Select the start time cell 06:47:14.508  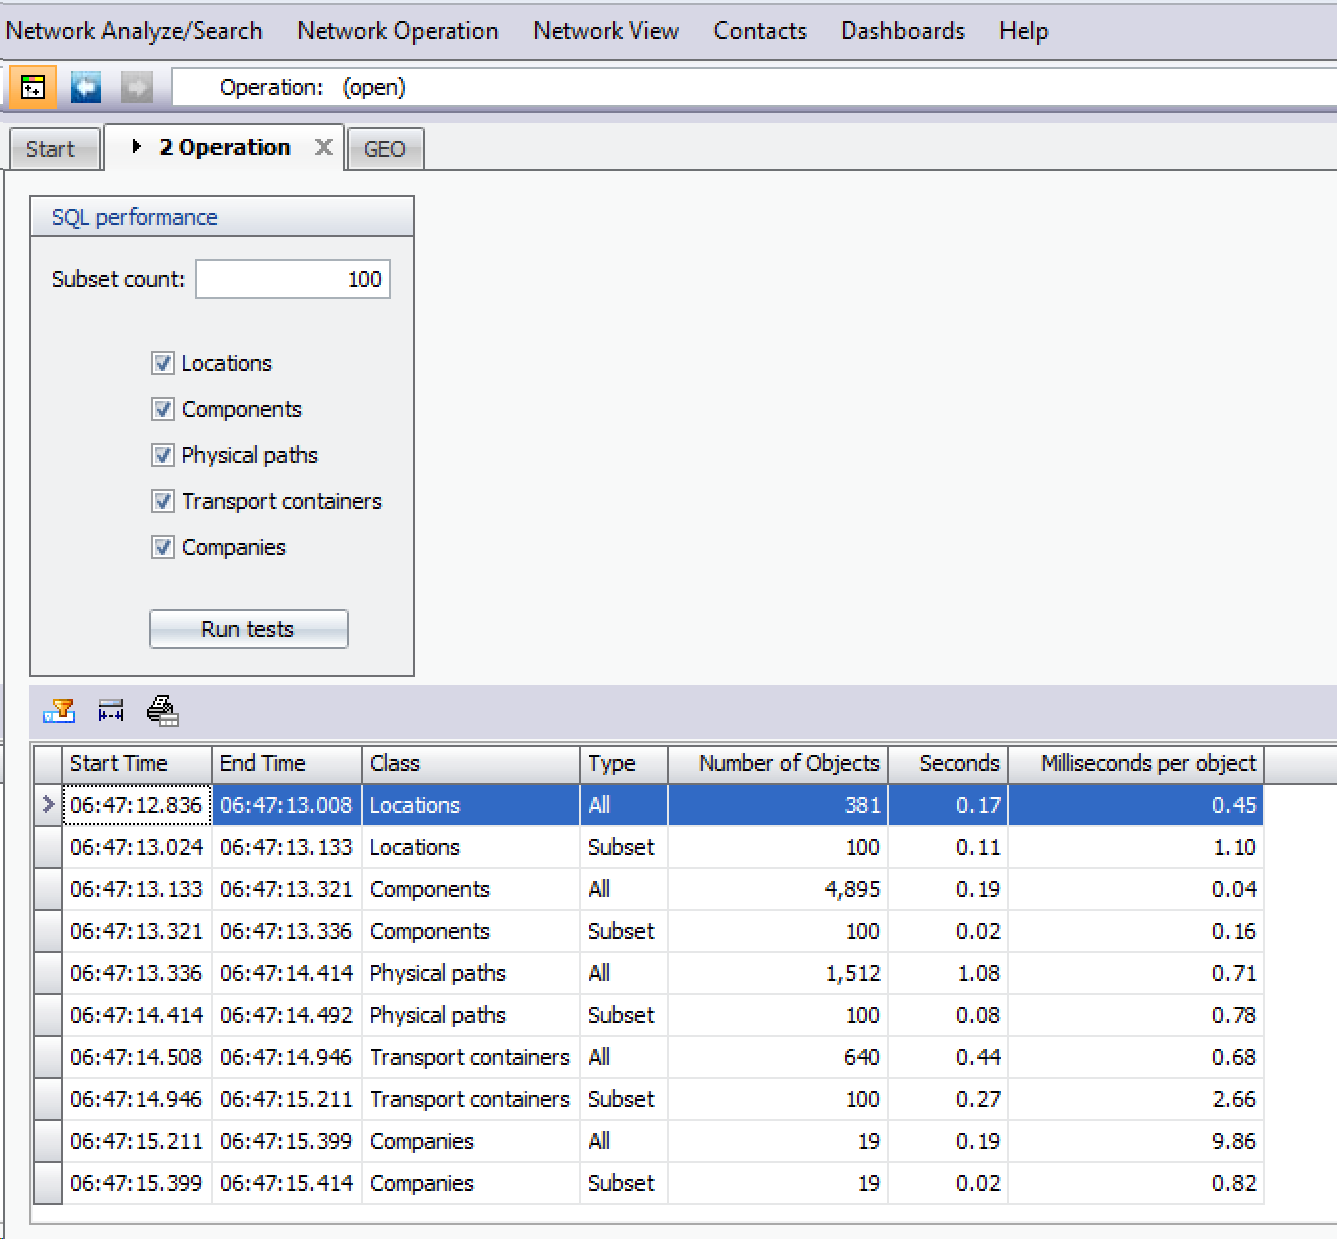point(137,1057)
